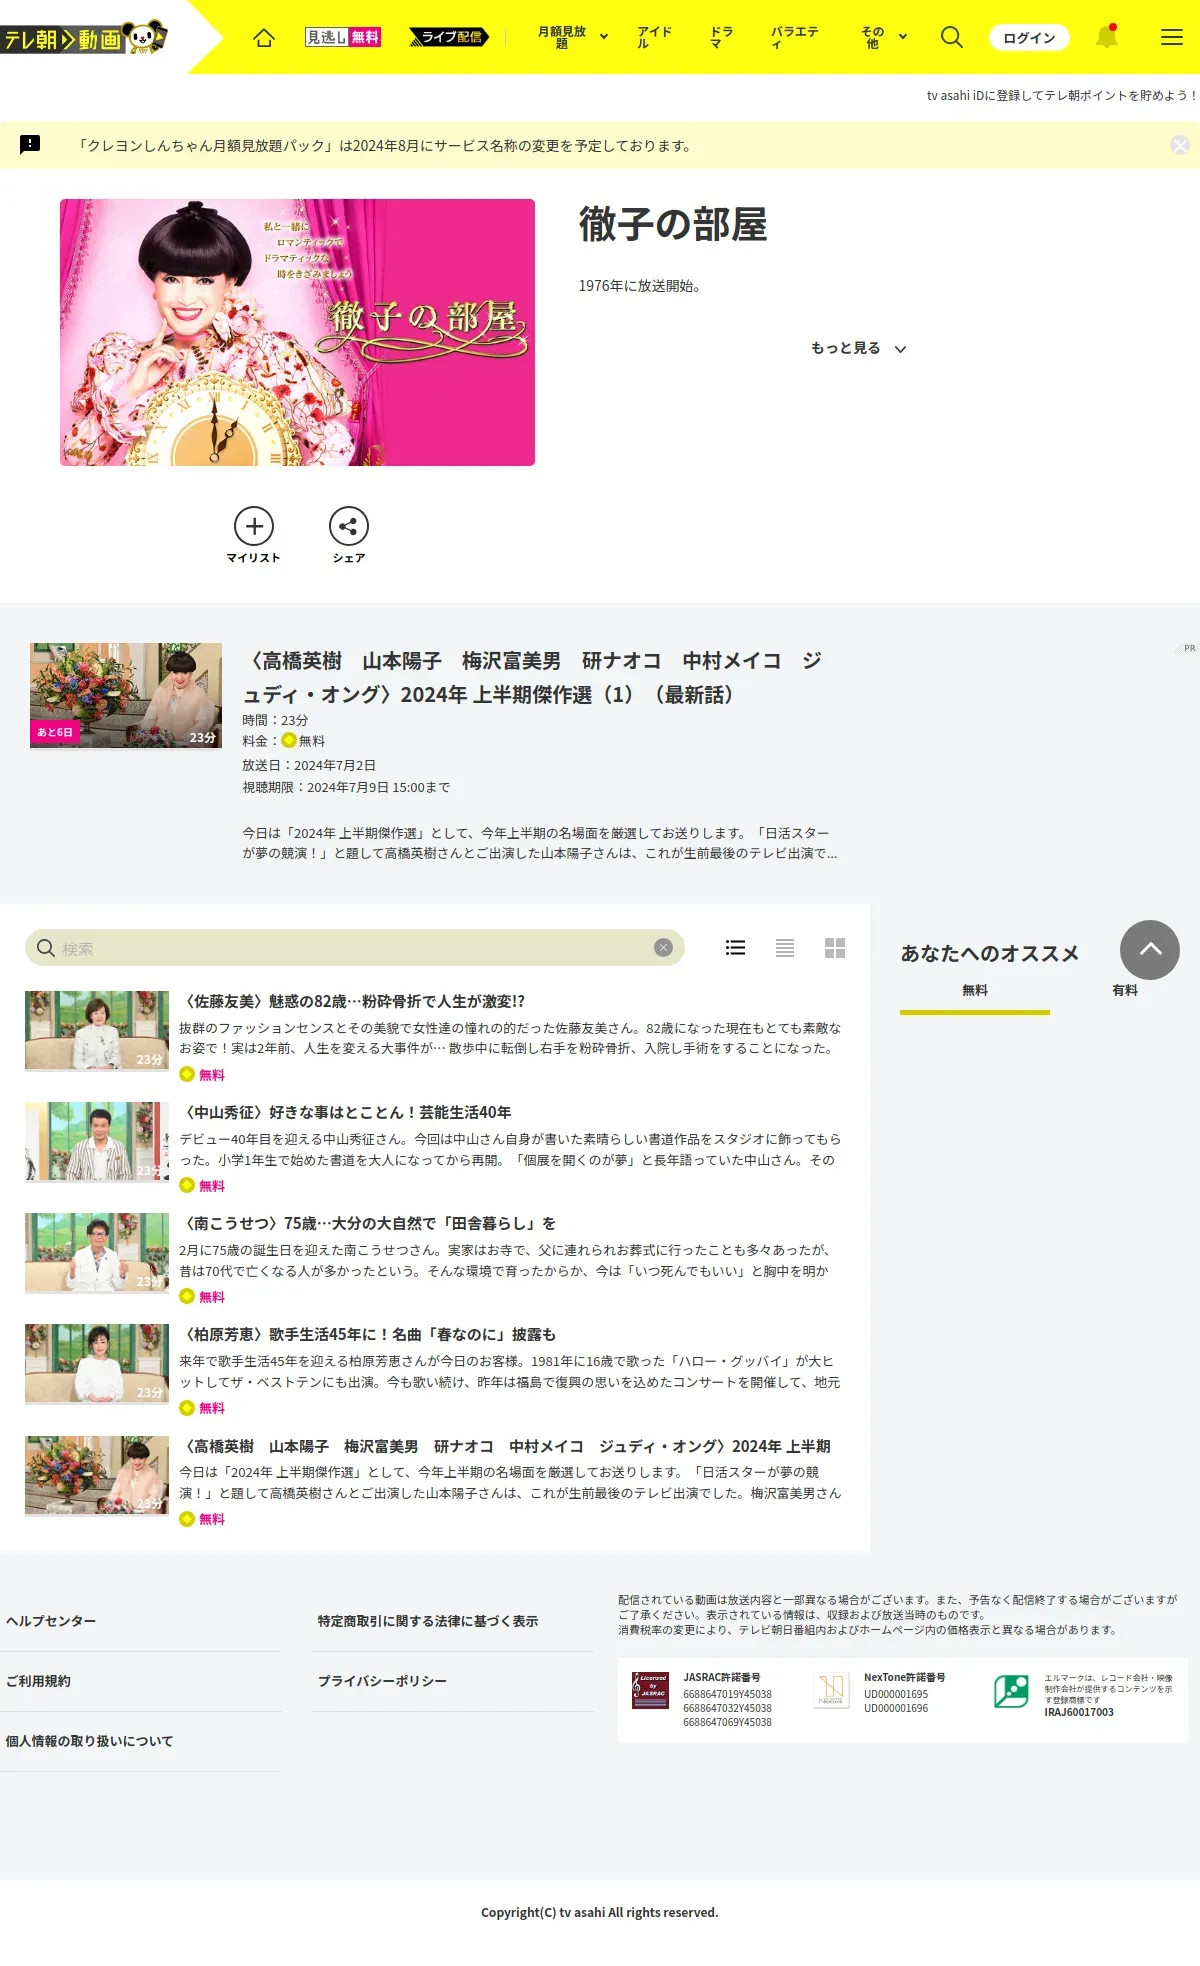Click the あなたへのオススメ heading
1200x1966 pixels.
pos(990,953)
